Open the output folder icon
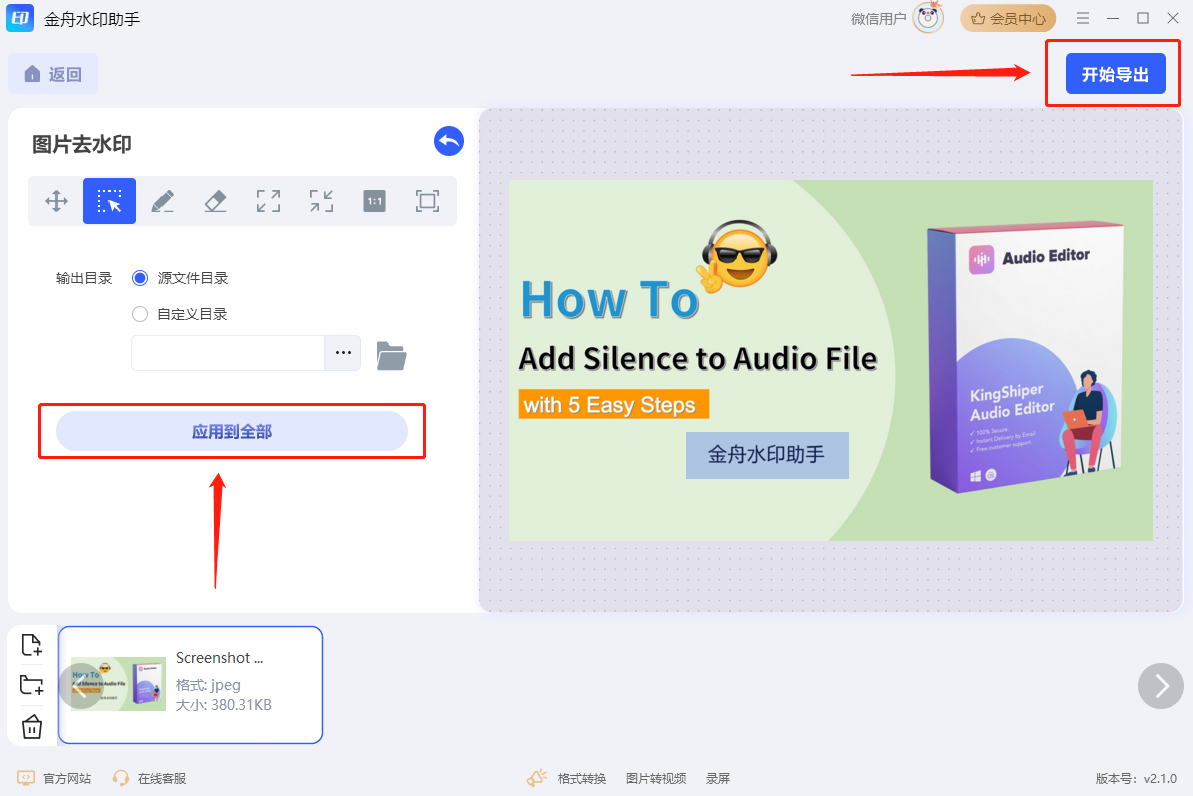 (x=391, y=355)
